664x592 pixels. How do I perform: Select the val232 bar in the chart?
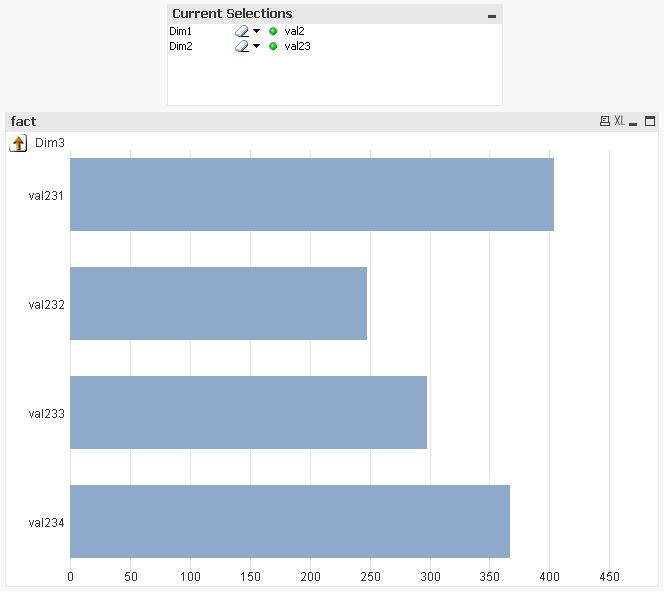219,303
